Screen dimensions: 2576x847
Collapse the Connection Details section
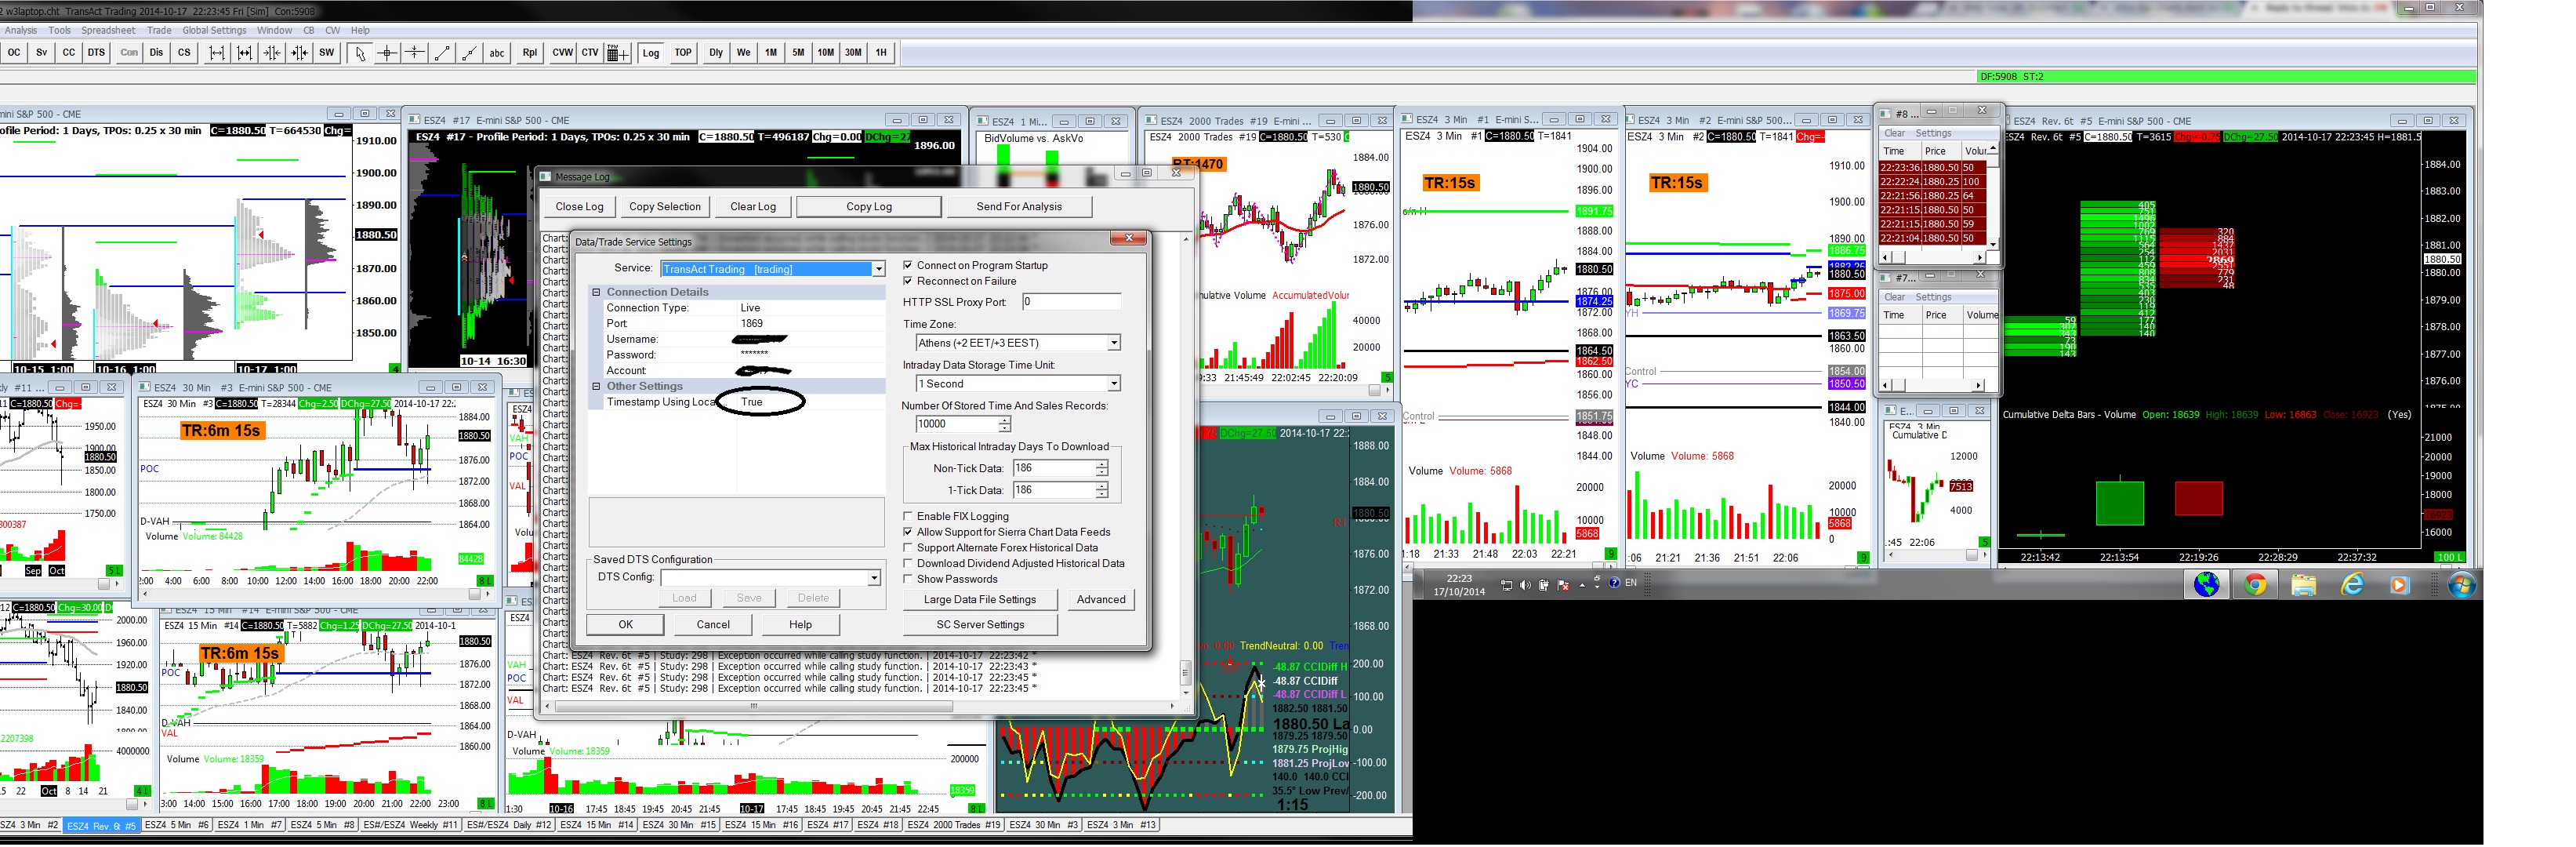[x=597, y=292]
